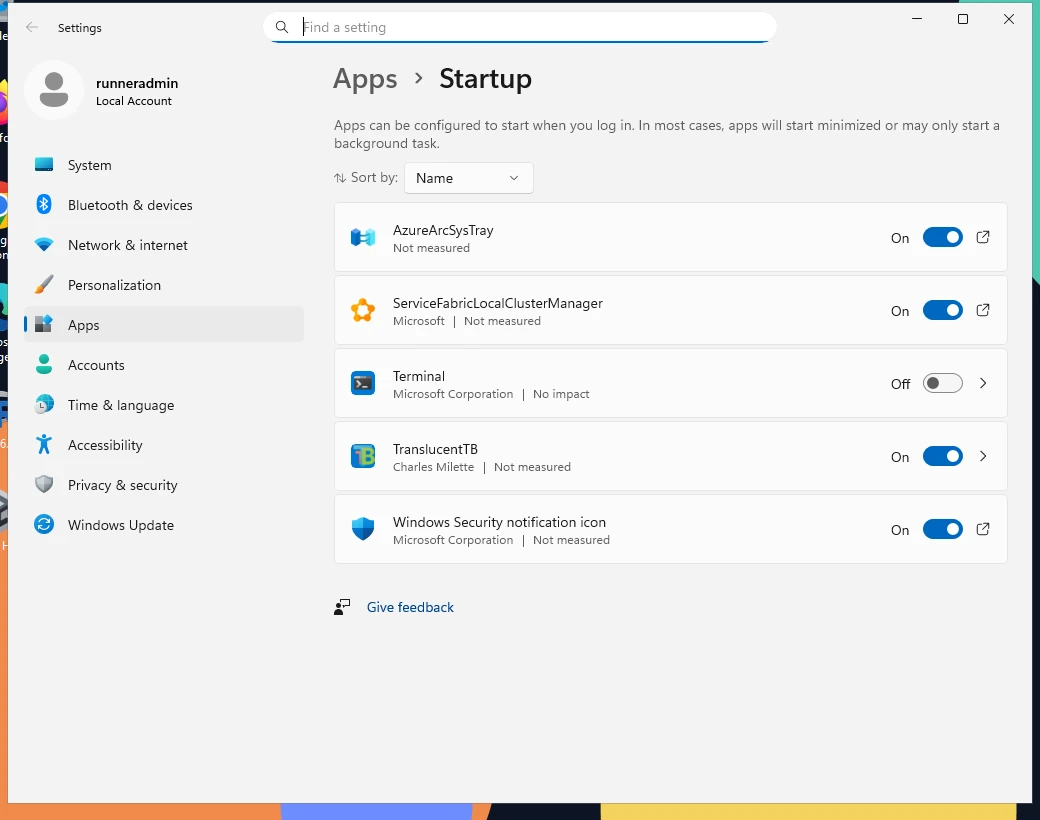Maximize the Settings window
The image size is (1040, 820).
[962, 19]
